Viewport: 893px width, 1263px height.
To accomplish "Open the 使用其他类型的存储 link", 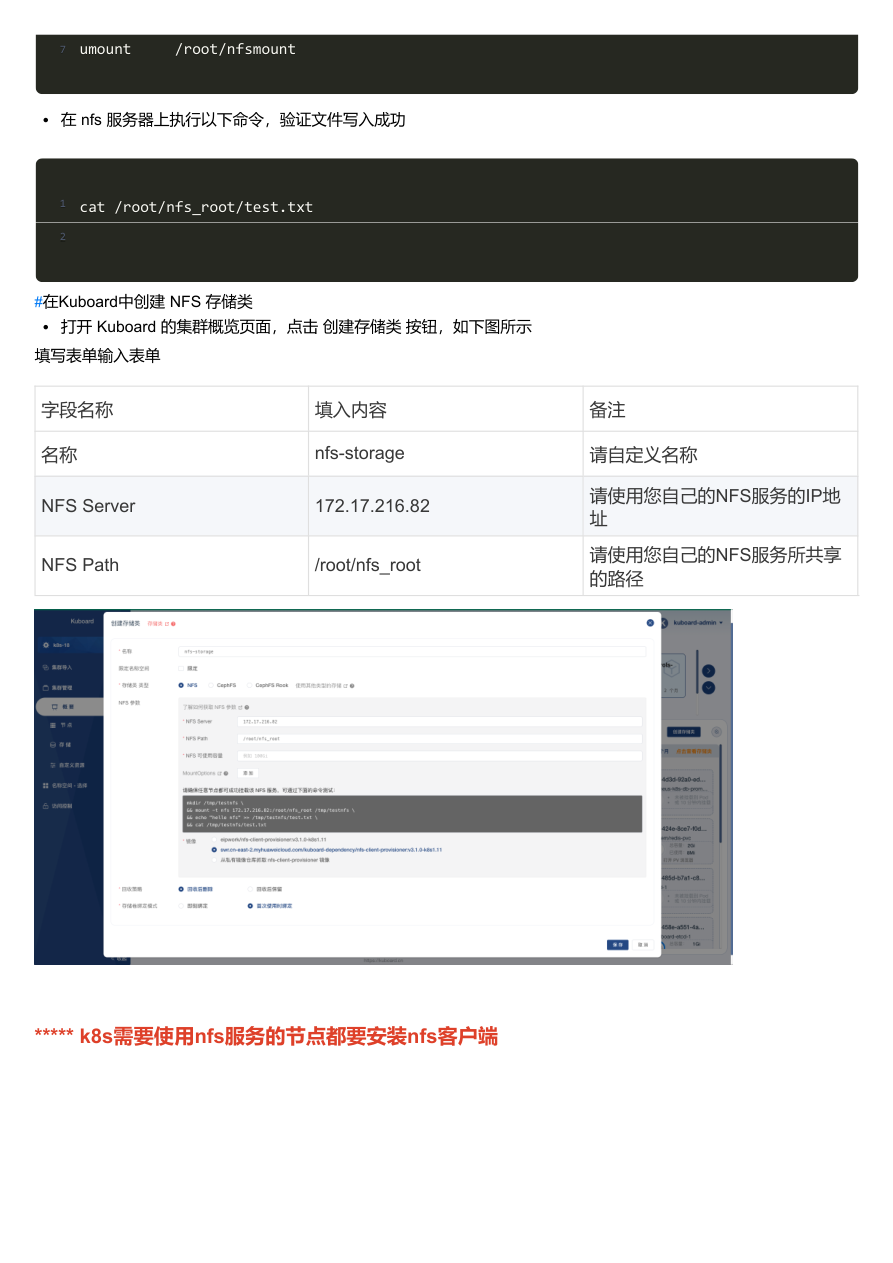I will coord(319,685).
